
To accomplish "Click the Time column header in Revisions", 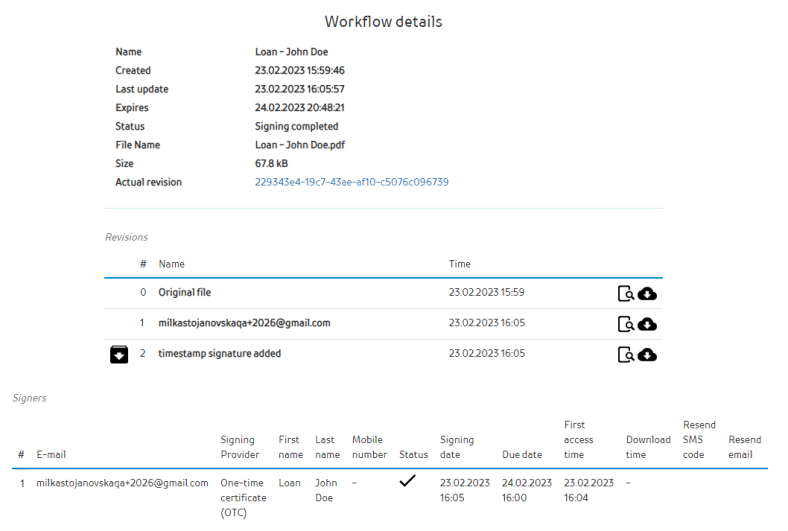I will 460,264.
